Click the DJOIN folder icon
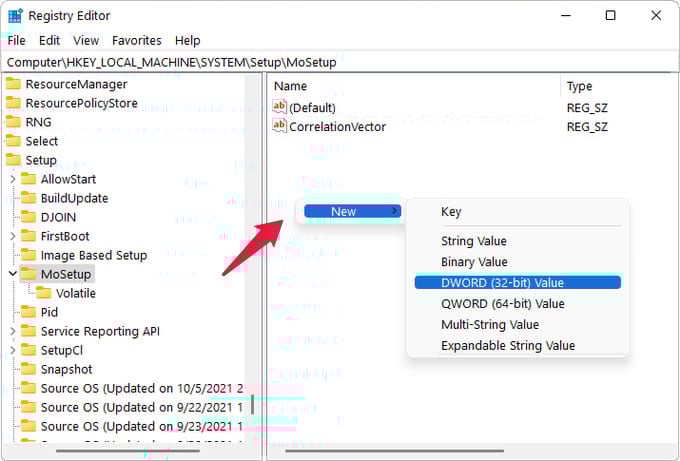Viewport: 680px width, 461px height. pyautogui.click(x=29, y=217)
